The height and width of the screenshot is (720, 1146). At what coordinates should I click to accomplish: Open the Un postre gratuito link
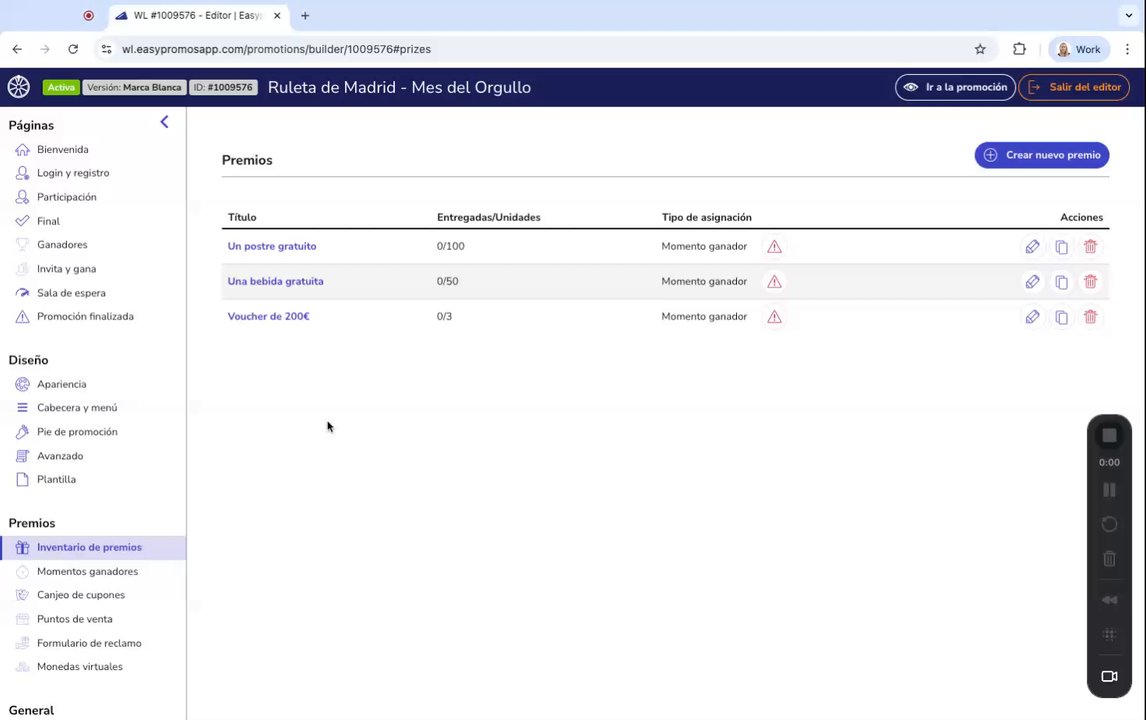[272, 246]
